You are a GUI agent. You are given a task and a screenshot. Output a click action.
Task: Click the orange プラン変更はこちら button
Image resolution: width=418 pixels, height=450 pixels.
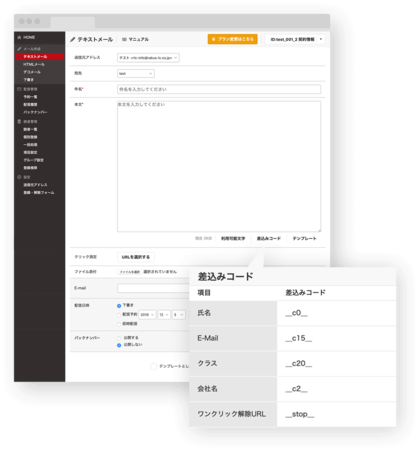tap(233, 39)
